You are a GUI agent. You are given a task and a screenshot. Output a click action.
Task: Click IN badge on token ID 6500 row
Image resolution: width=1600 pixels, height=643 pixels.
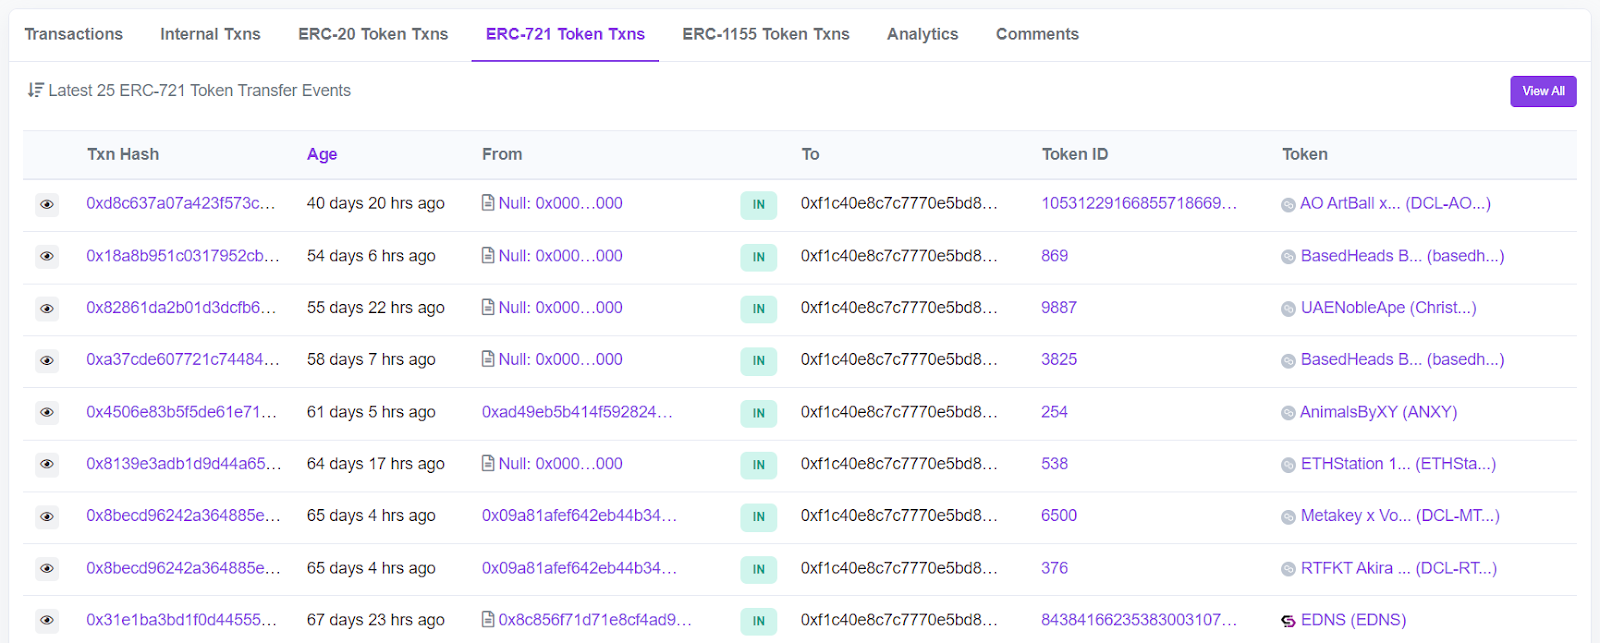759,517
